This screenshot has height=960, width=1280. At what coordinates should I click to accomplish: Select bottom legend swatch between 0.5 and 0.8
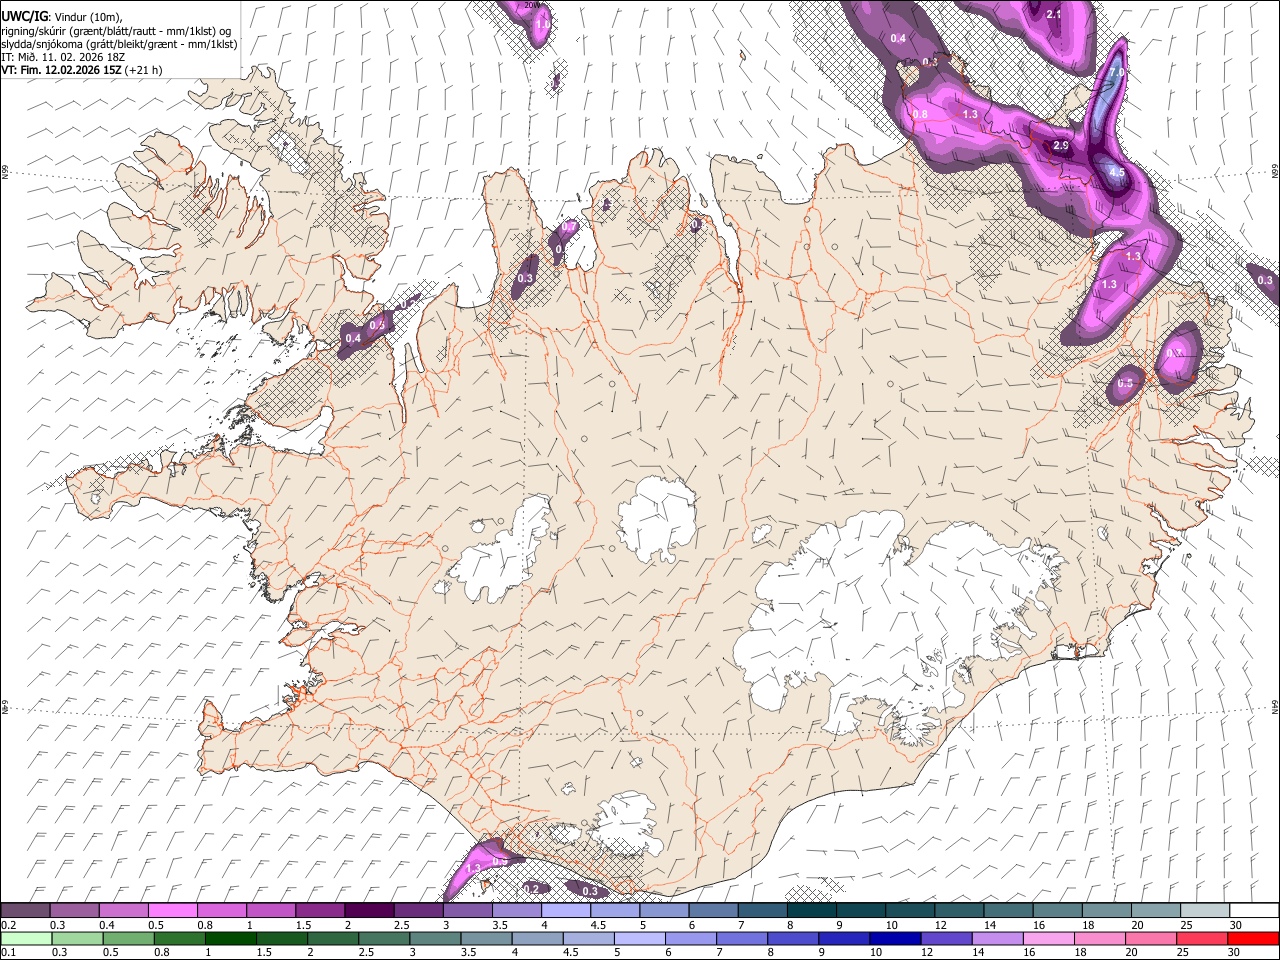tap(128, 939)
